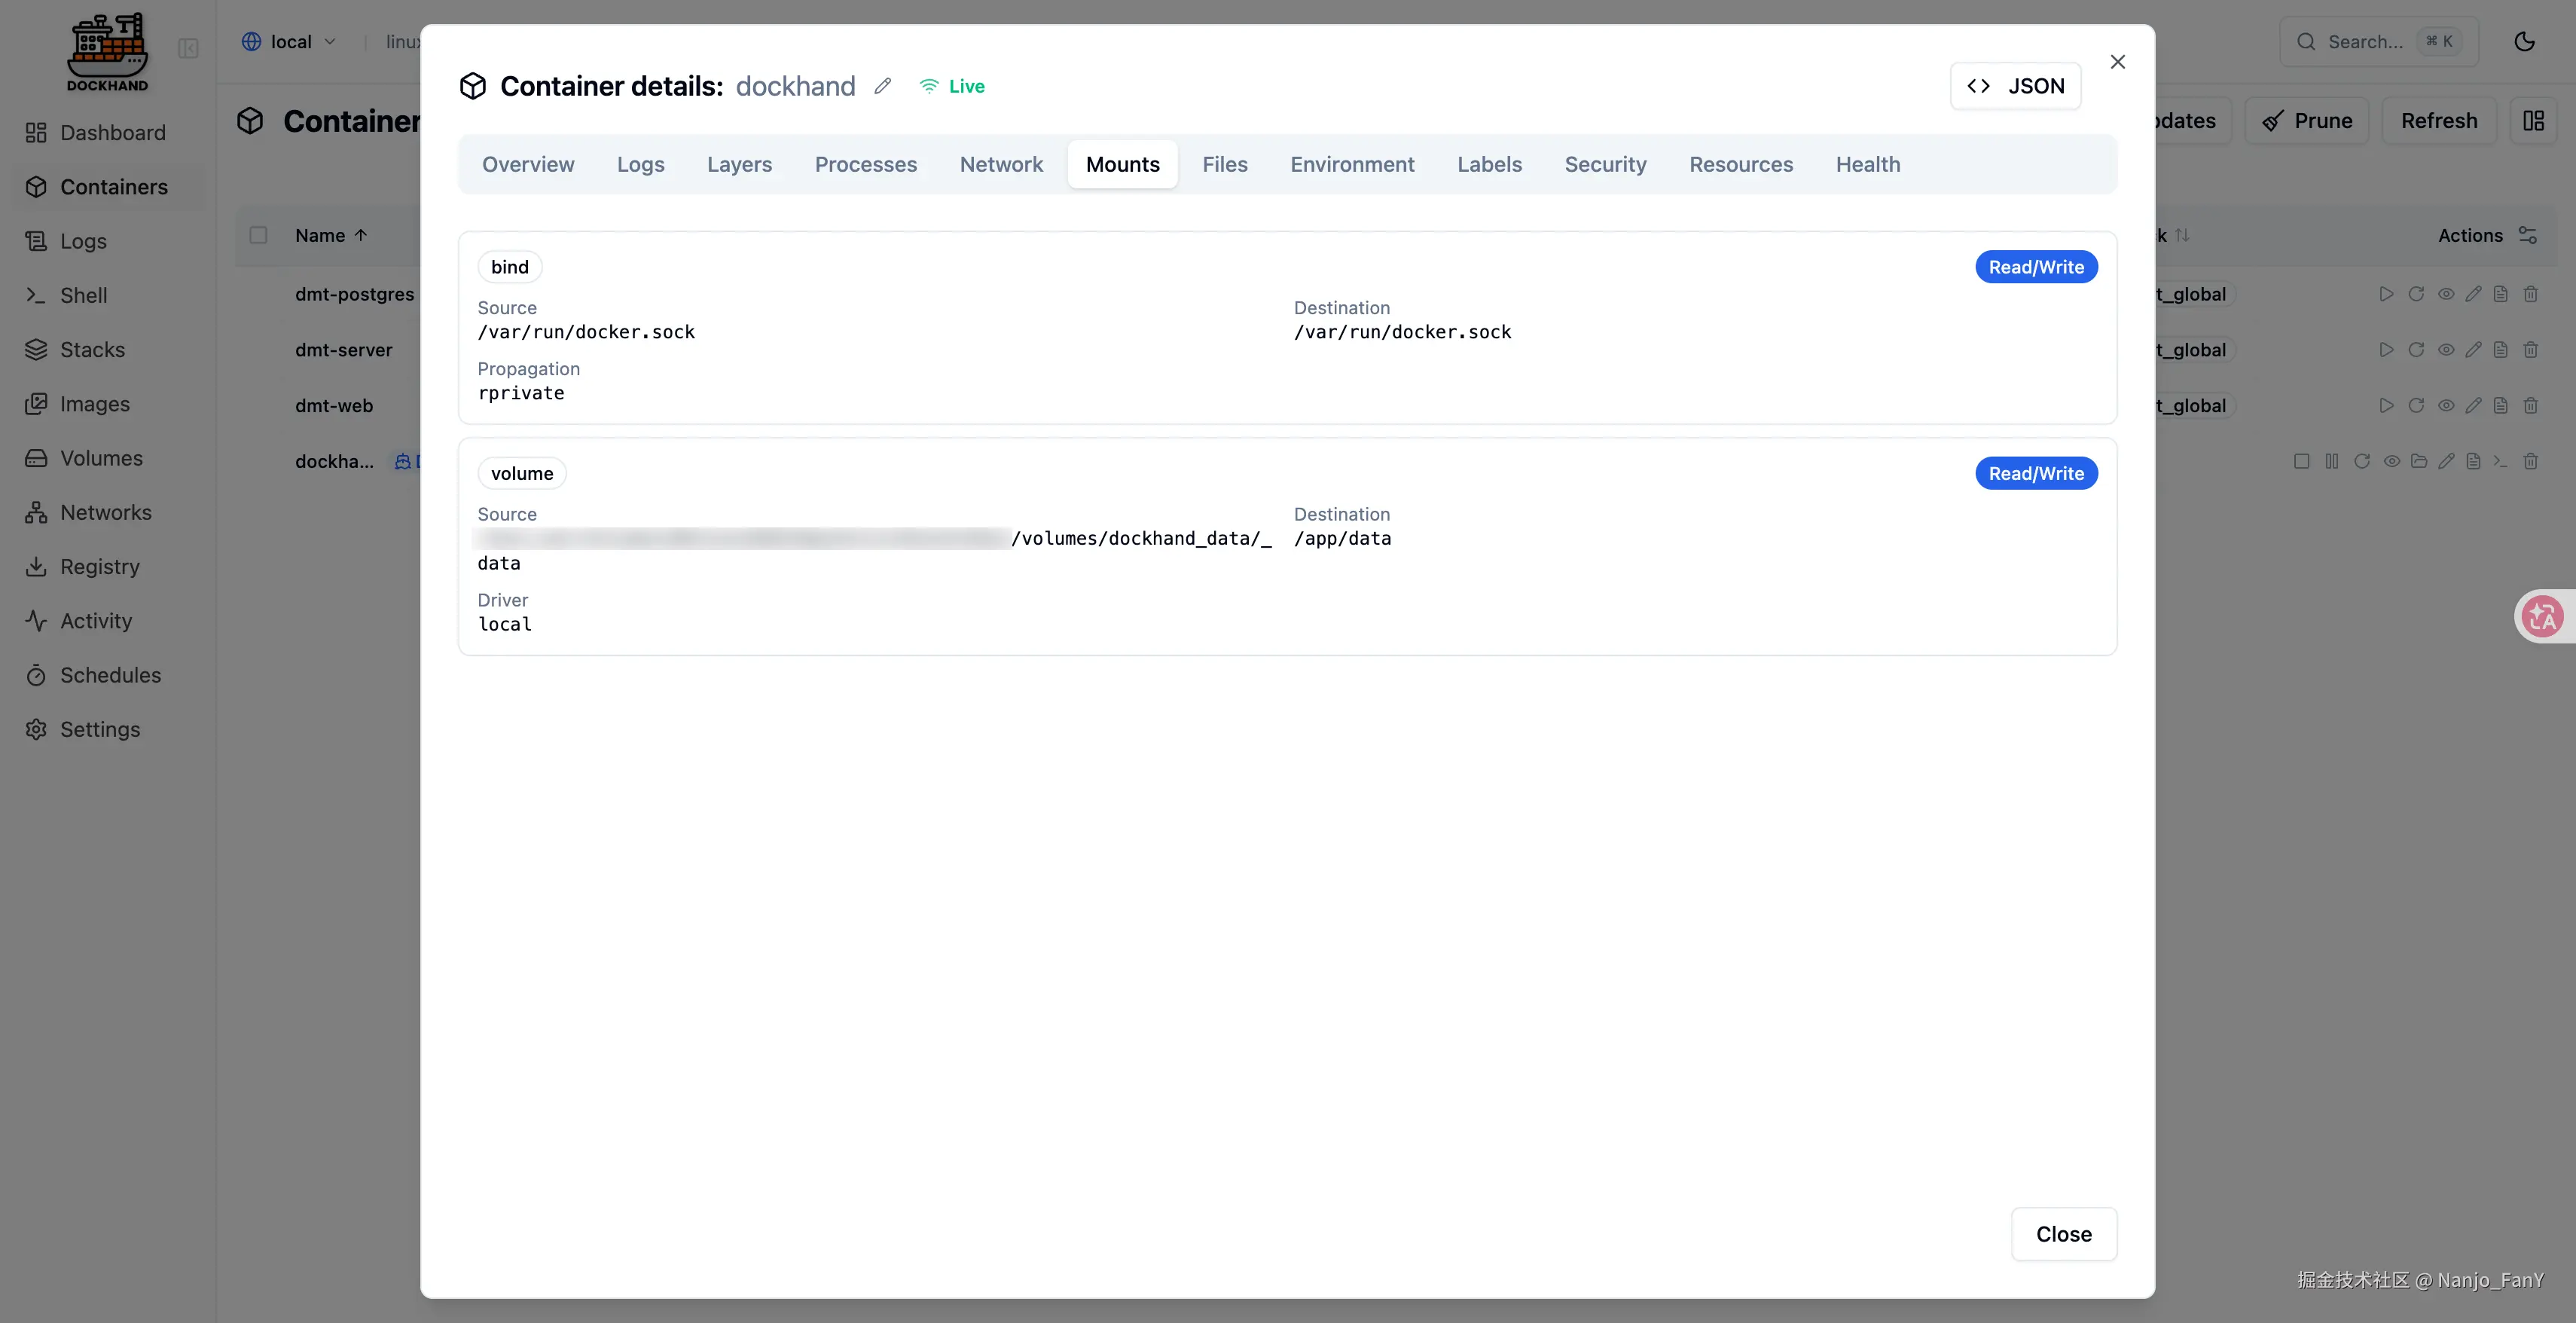2576x1323 pixels.
Task: Click the Prune button
Action: pyautogui.click(x=2306, y=121)
